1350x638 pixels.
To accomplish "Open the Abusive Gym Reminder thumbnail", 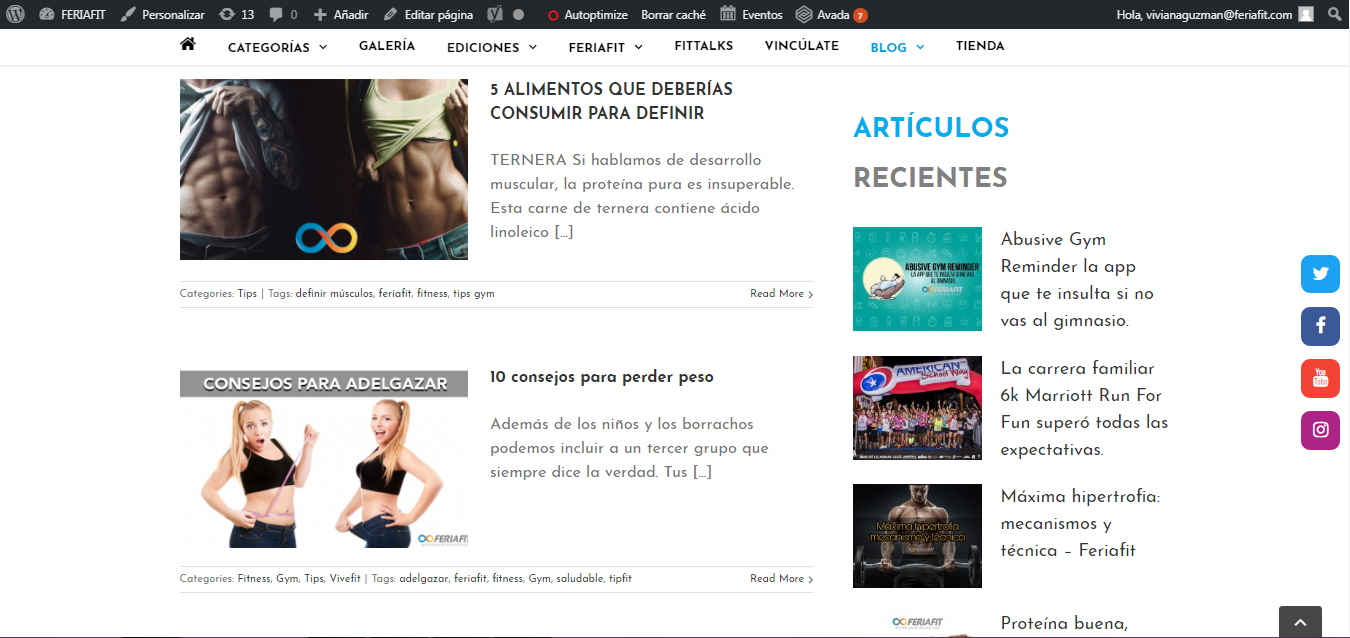I will click(x=917, y=279).
